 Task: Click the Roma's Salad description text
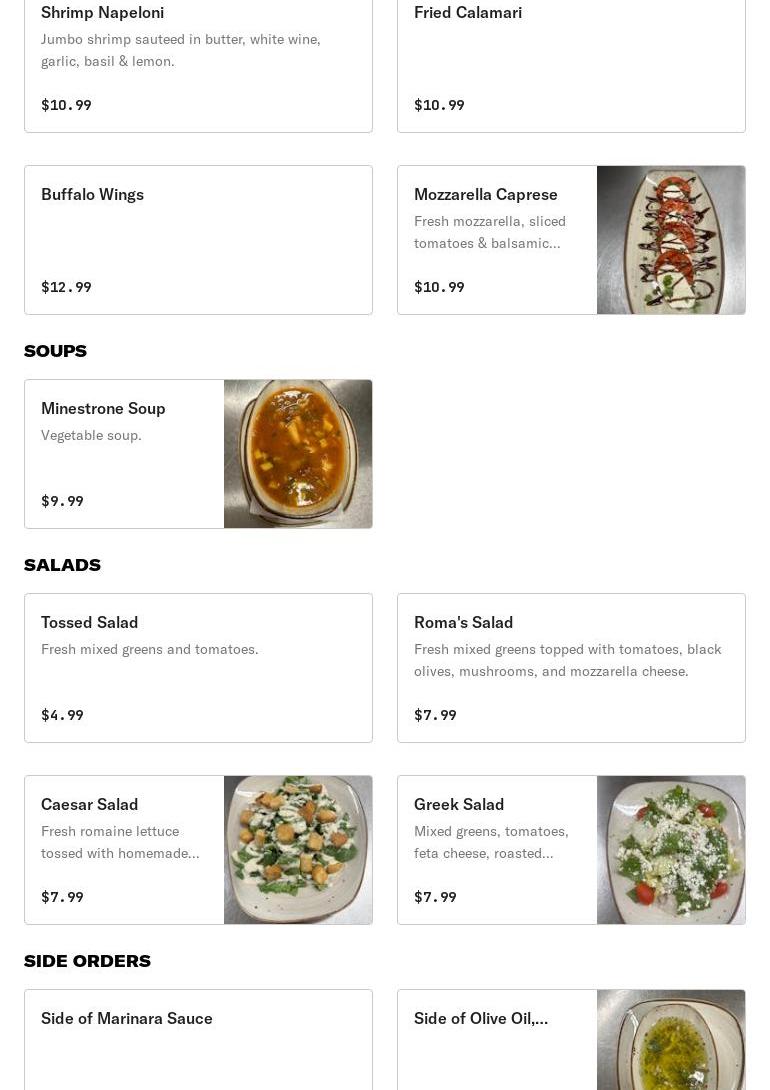567,660
